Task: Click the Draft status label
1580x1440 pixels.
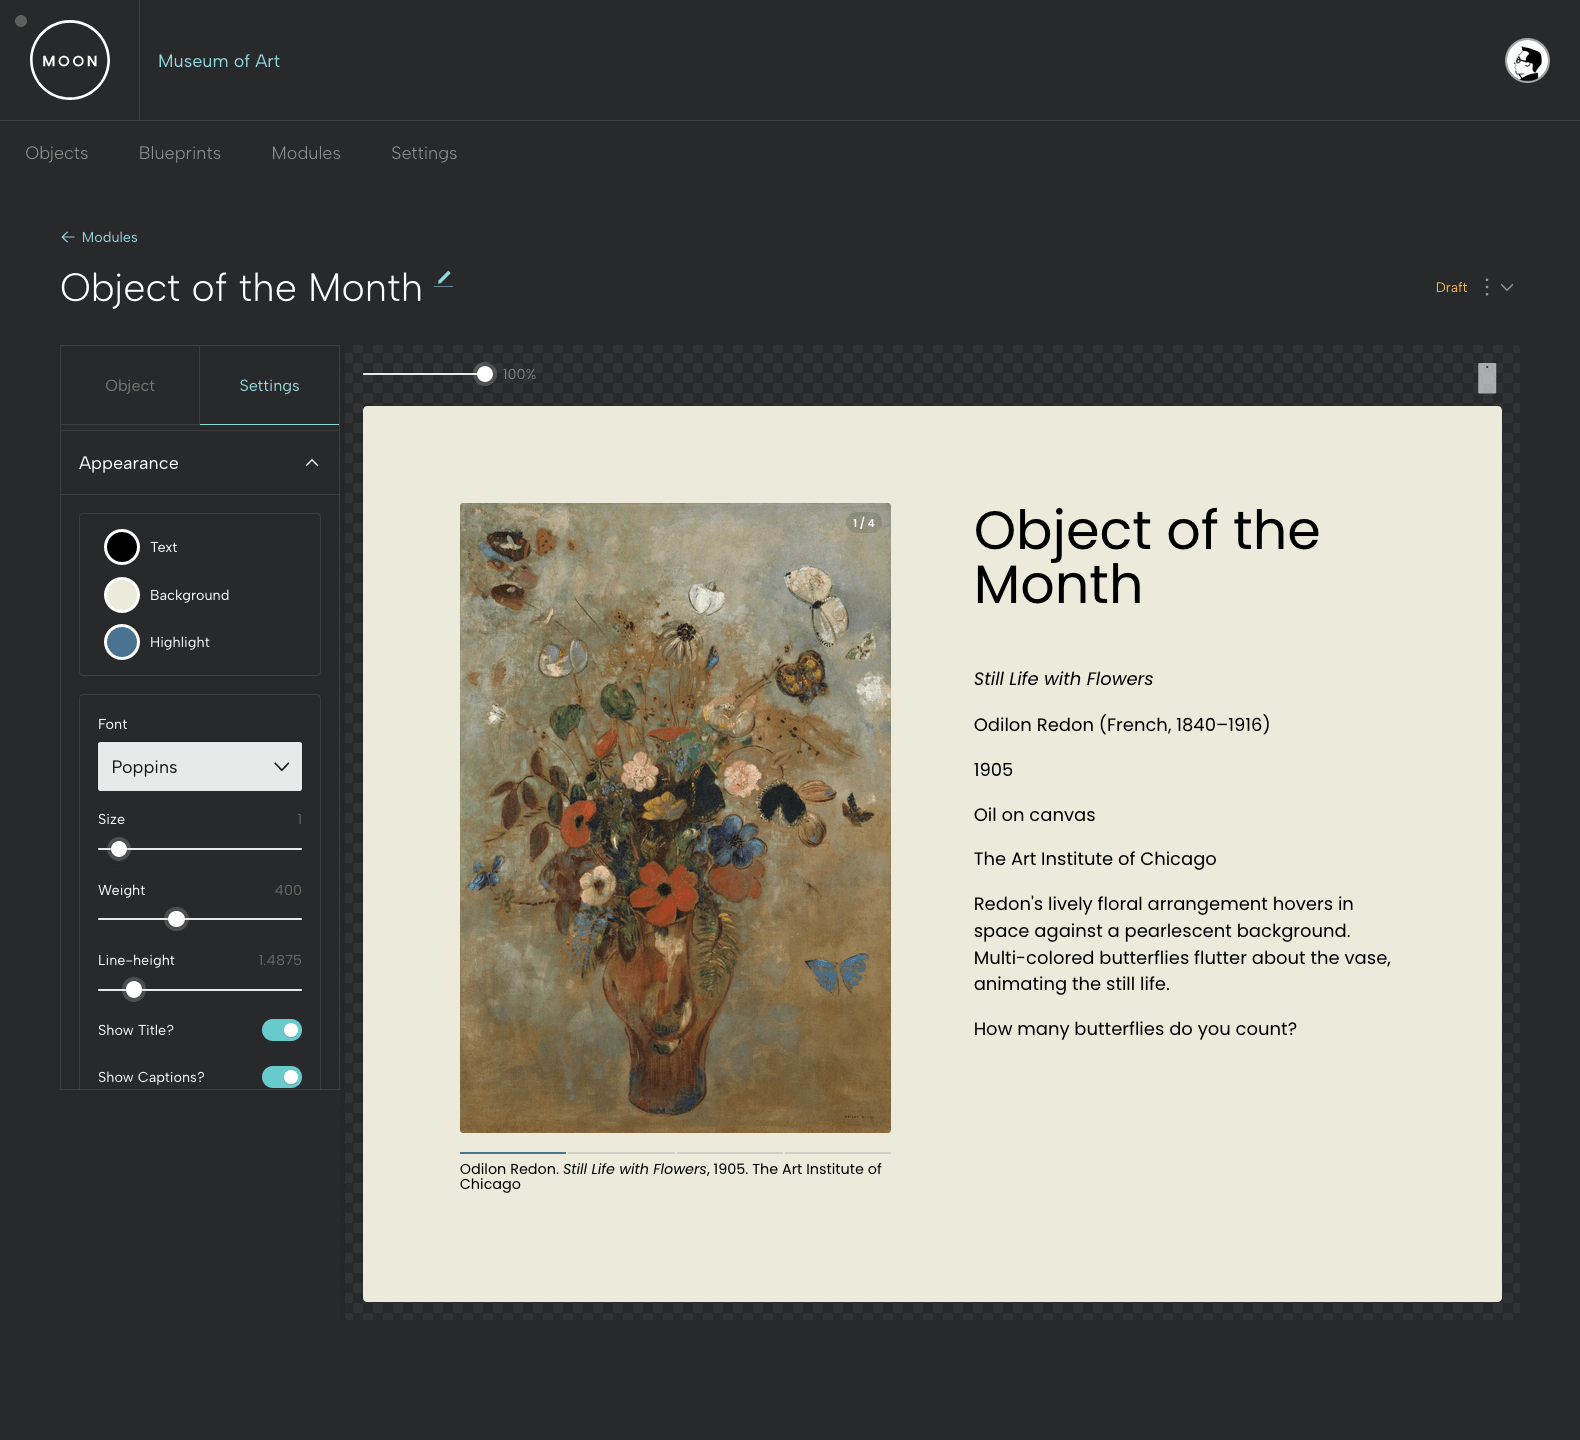Action: pos(1451,287)
